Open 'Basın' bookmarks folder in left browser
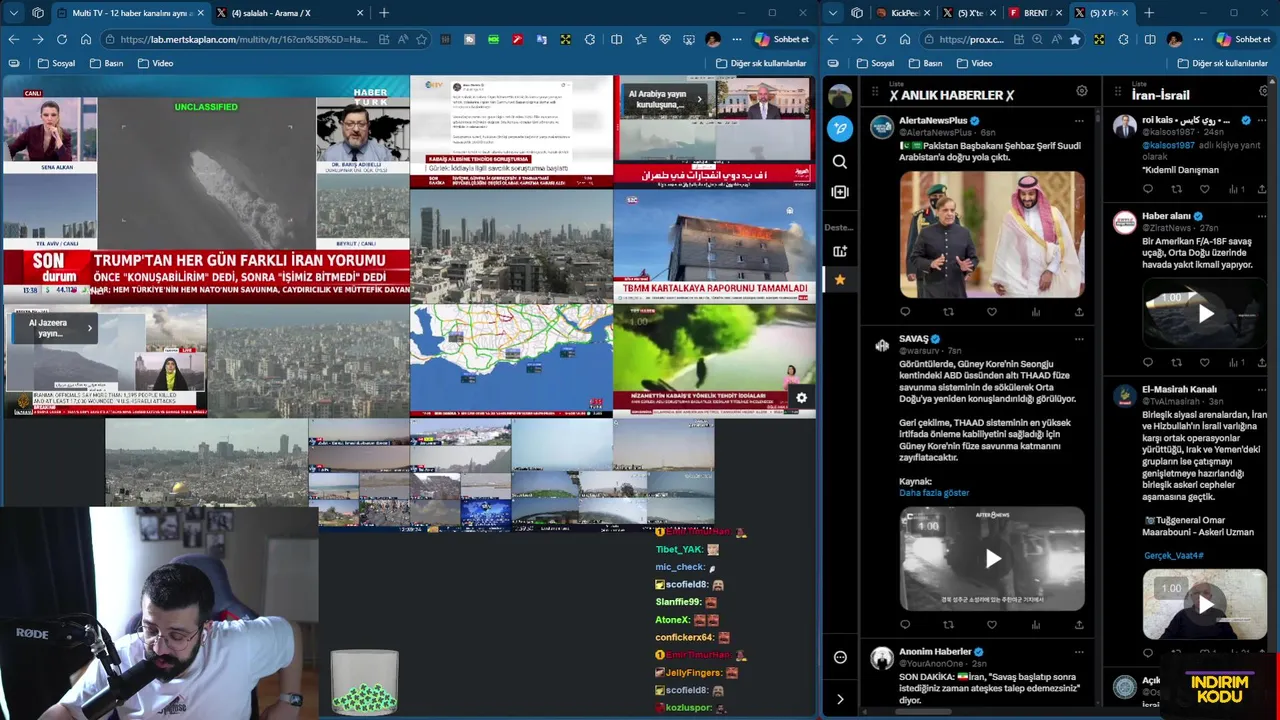The width and height of the screenshot is (1280, 720). (106, 63)
